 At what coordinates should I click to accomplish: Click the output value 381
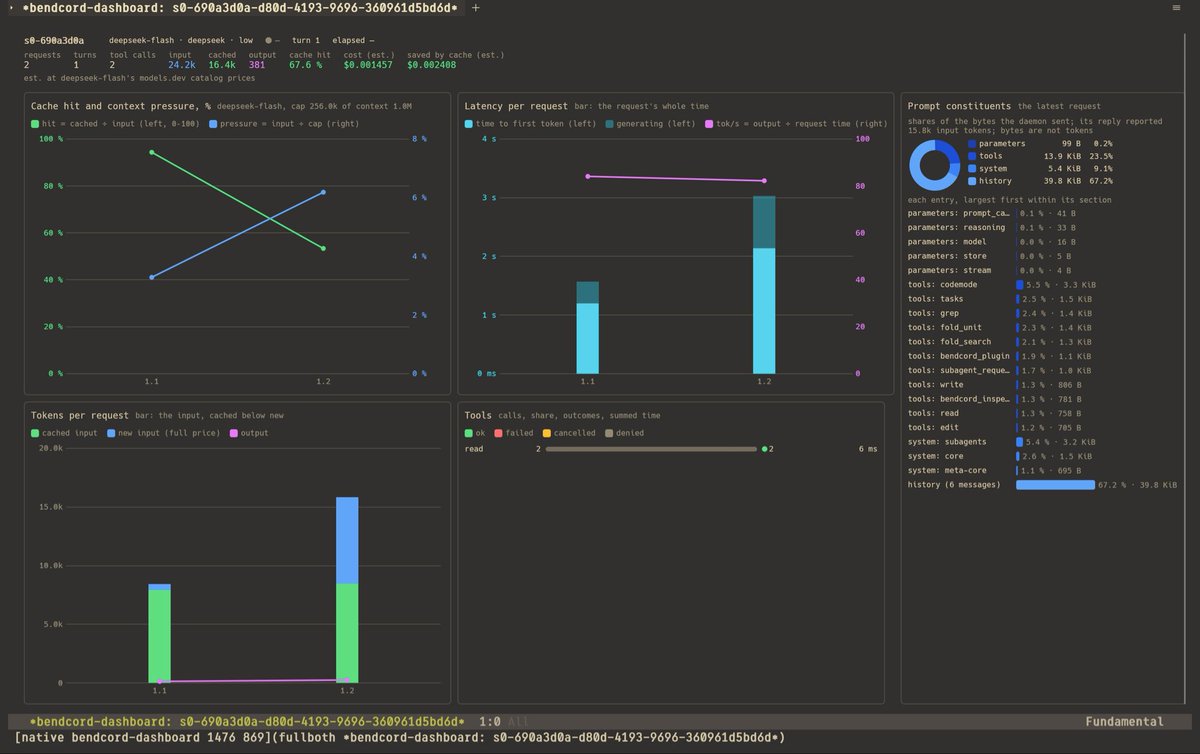[x=258, y=65]
